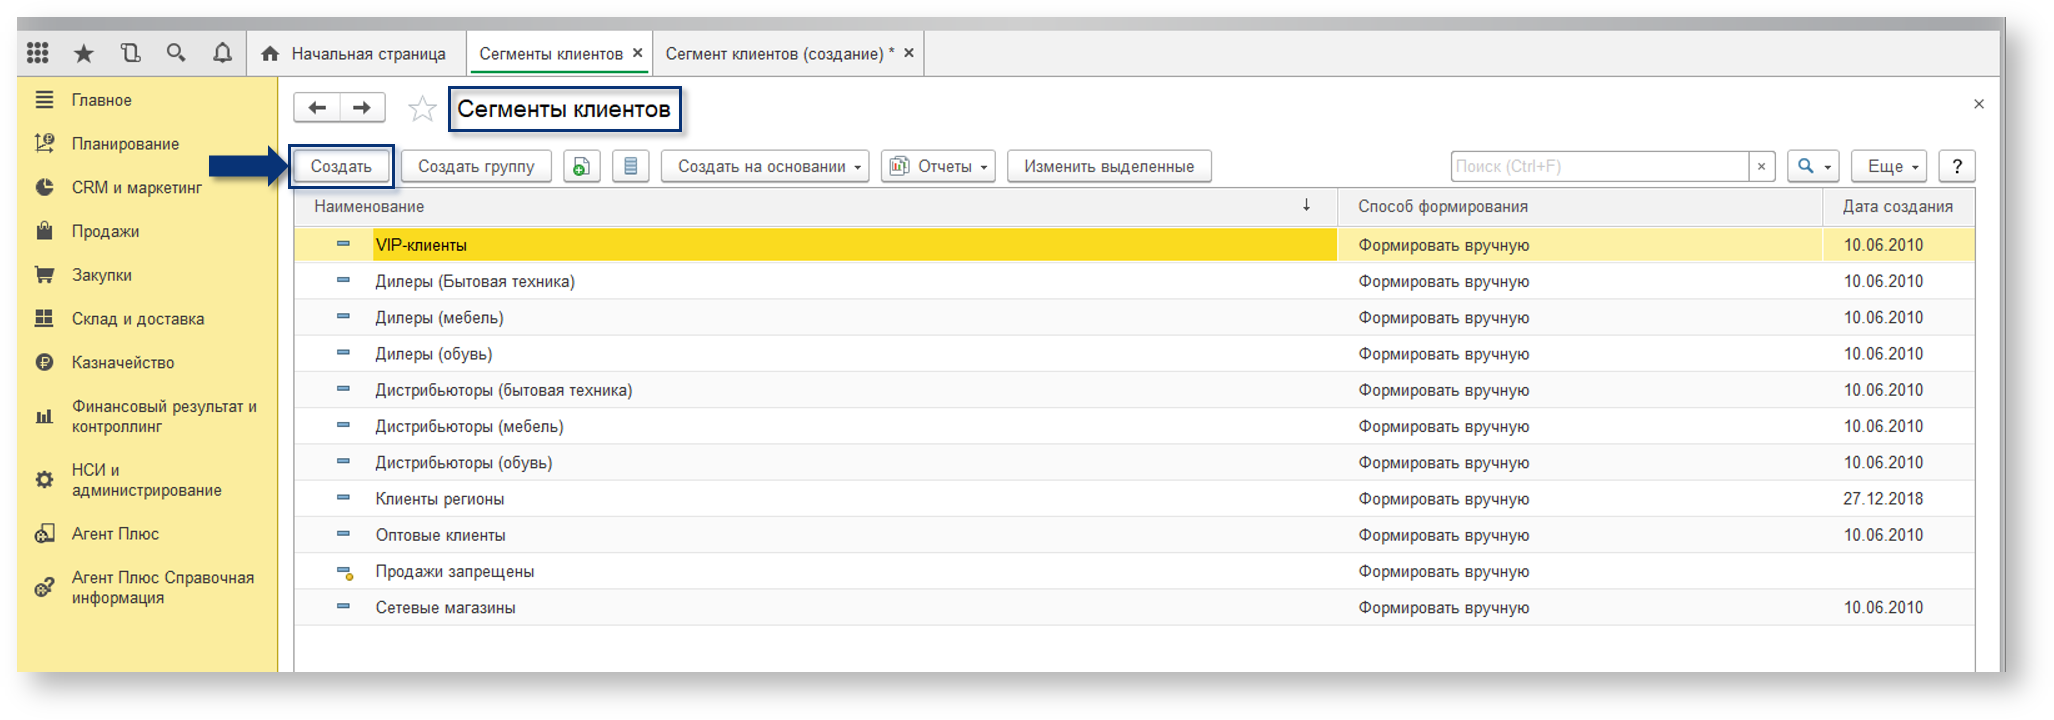Select the Клиенты регионы row

tap(1134, 499)
